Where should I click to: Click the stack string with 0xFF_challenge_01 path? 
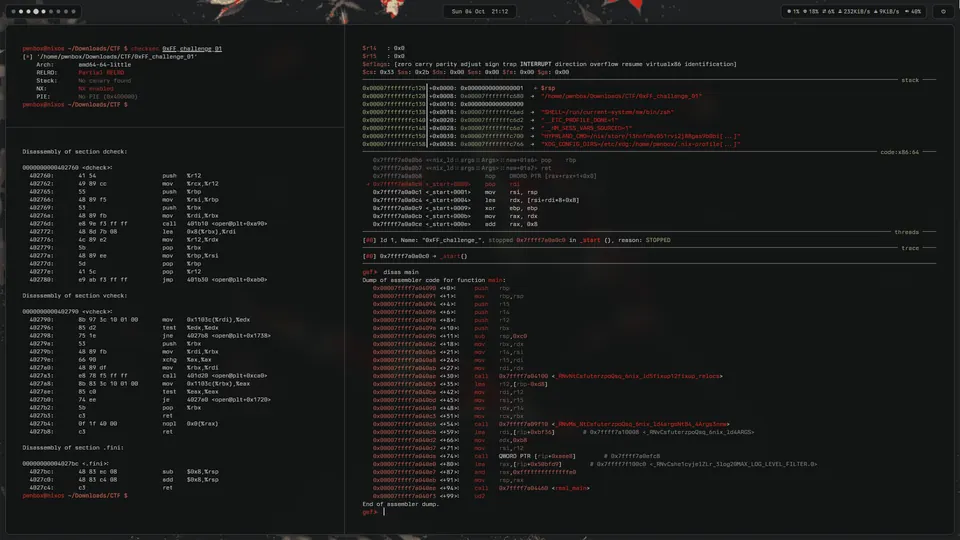(621, 96)
